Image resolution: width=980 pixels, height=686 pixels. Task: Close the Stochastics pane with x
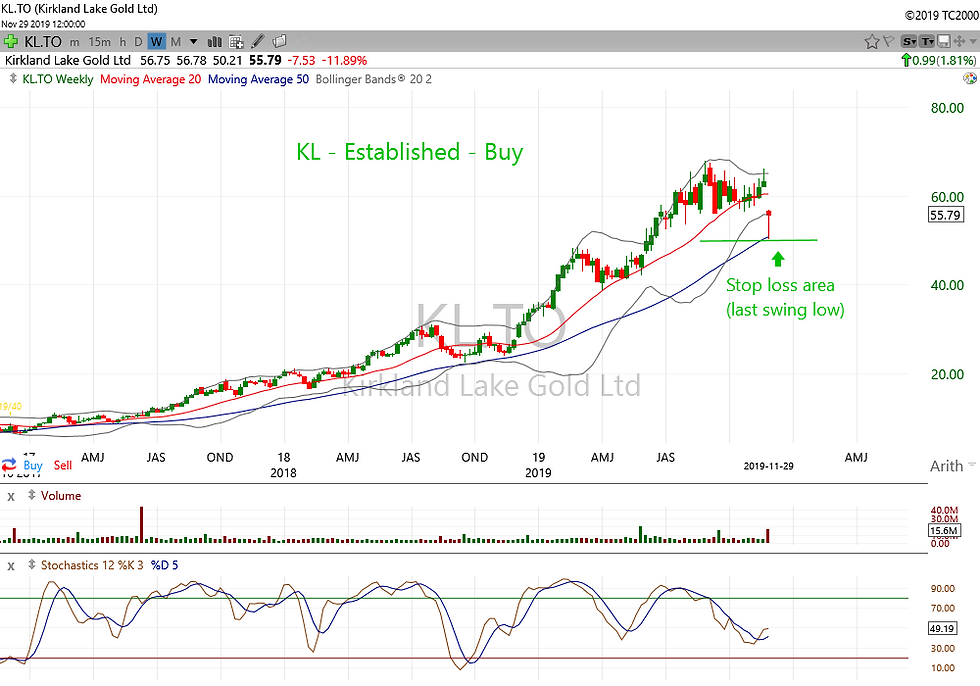pos(11,566)
